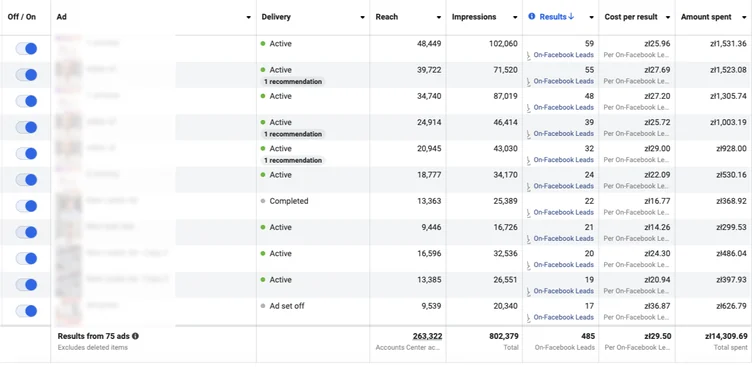The height and width of the screenshot is (367, 756).
Task: Sort by the Amount spent header
Action: click(706, 17)
